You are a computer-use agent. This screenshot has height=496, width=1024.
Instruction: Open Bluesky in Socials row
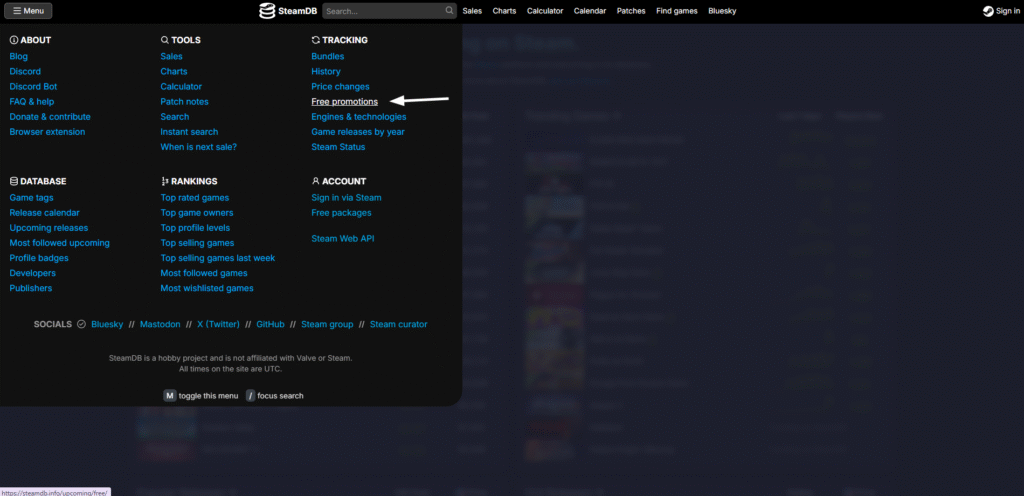point(107,324)
